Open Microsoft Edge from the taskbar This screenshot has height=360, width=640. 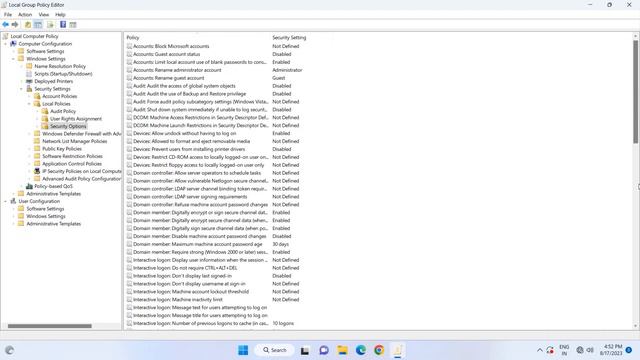361,350
